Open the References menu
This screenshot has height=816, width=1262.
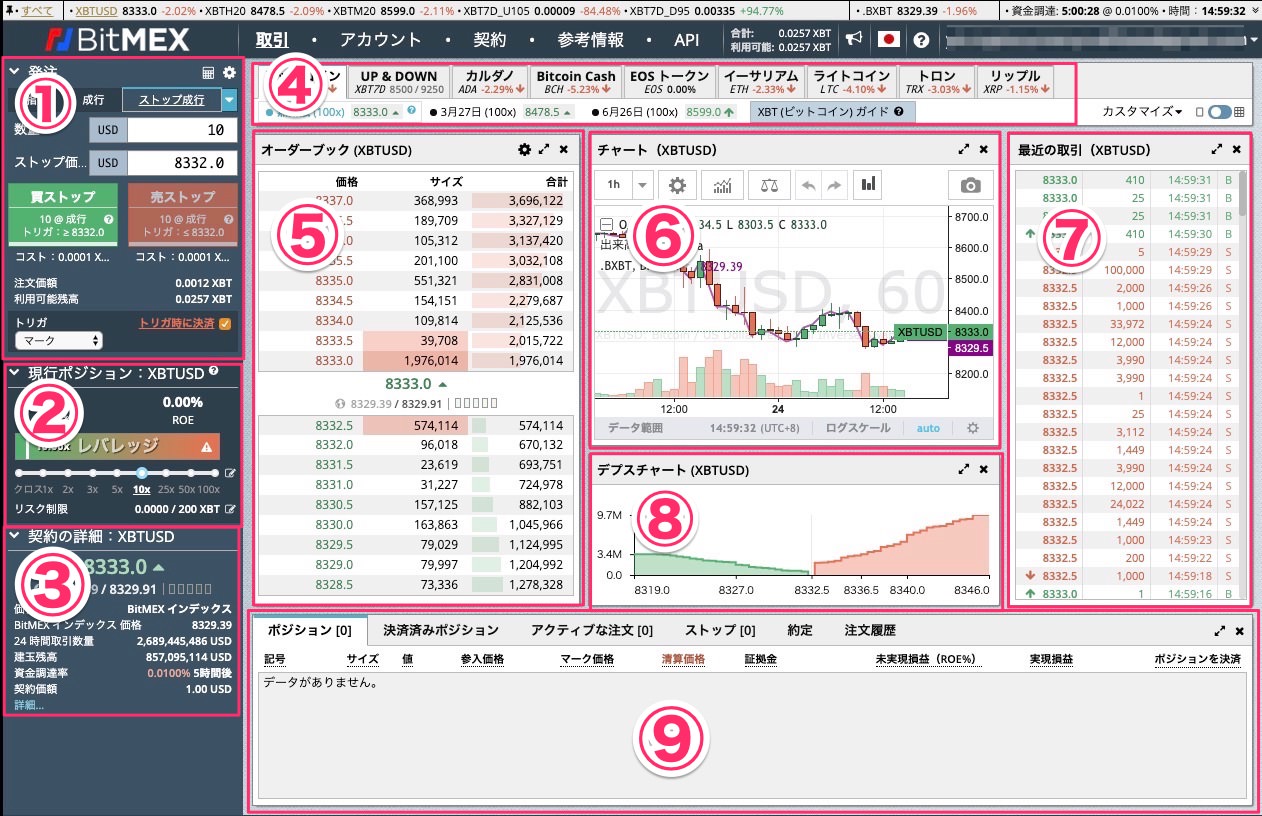click(x=591, y=40)
